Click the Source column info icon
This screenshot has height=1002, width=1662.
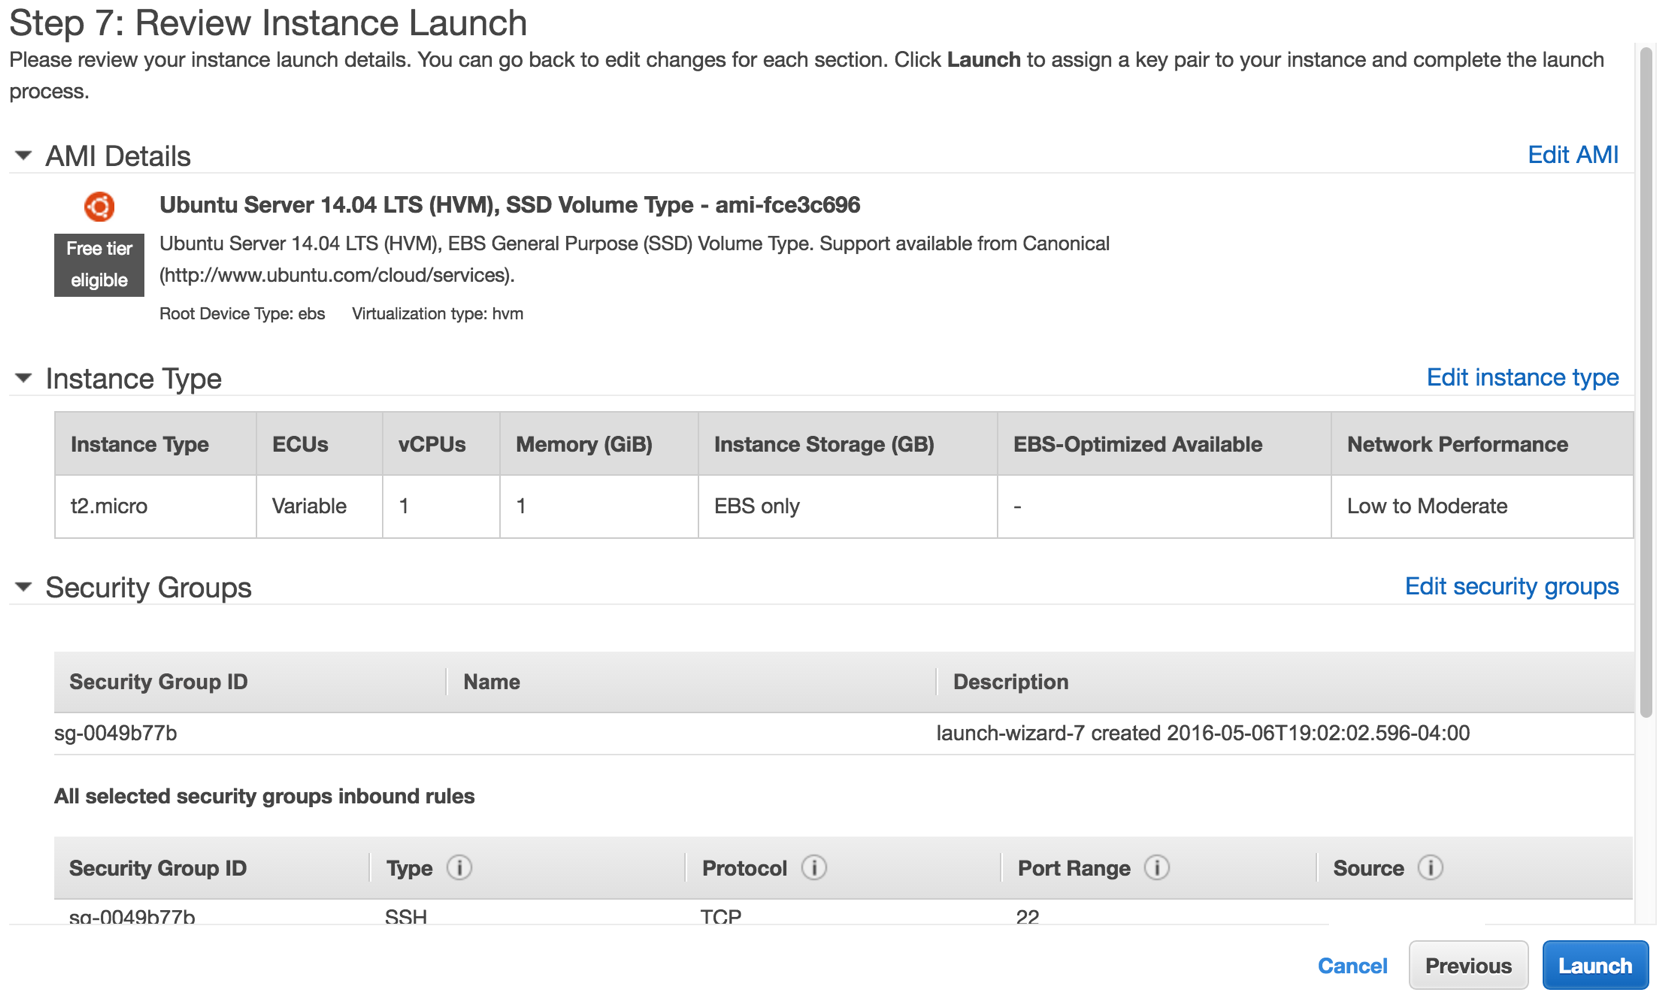click(1431, 868)
